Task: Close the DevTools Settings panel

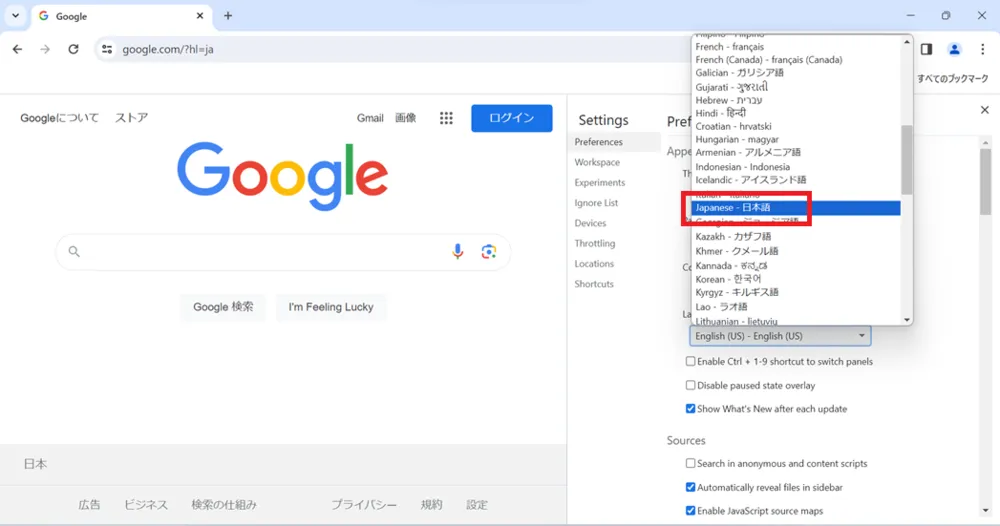Action: pos(985,110)
